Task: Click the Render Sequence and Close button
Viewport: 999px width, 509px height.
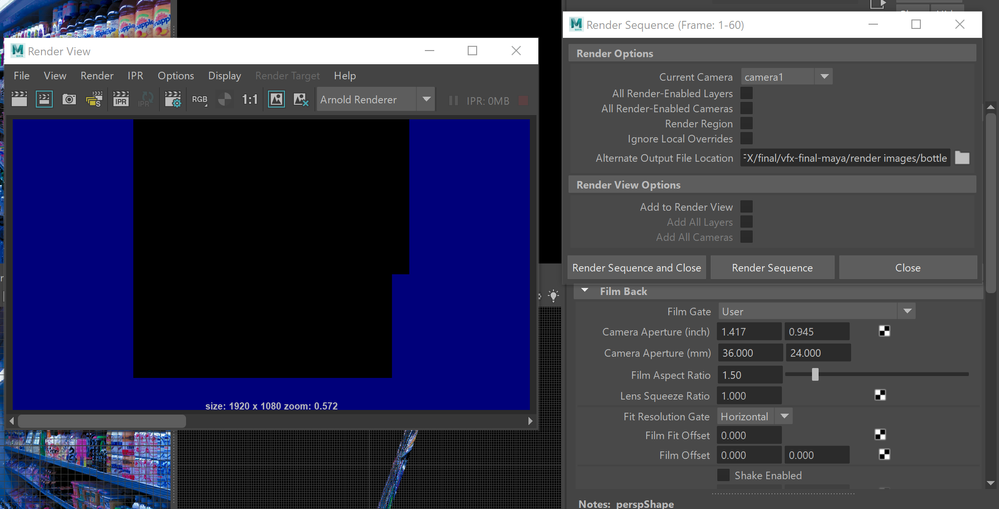Action: [x=636, y=268]
